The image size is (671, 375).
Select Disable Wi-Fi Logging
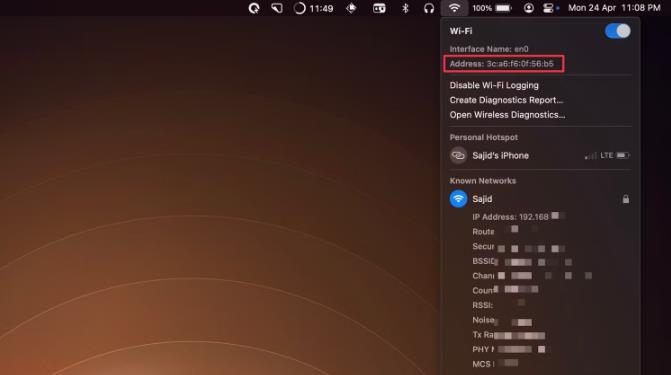(x=494, y=85)
